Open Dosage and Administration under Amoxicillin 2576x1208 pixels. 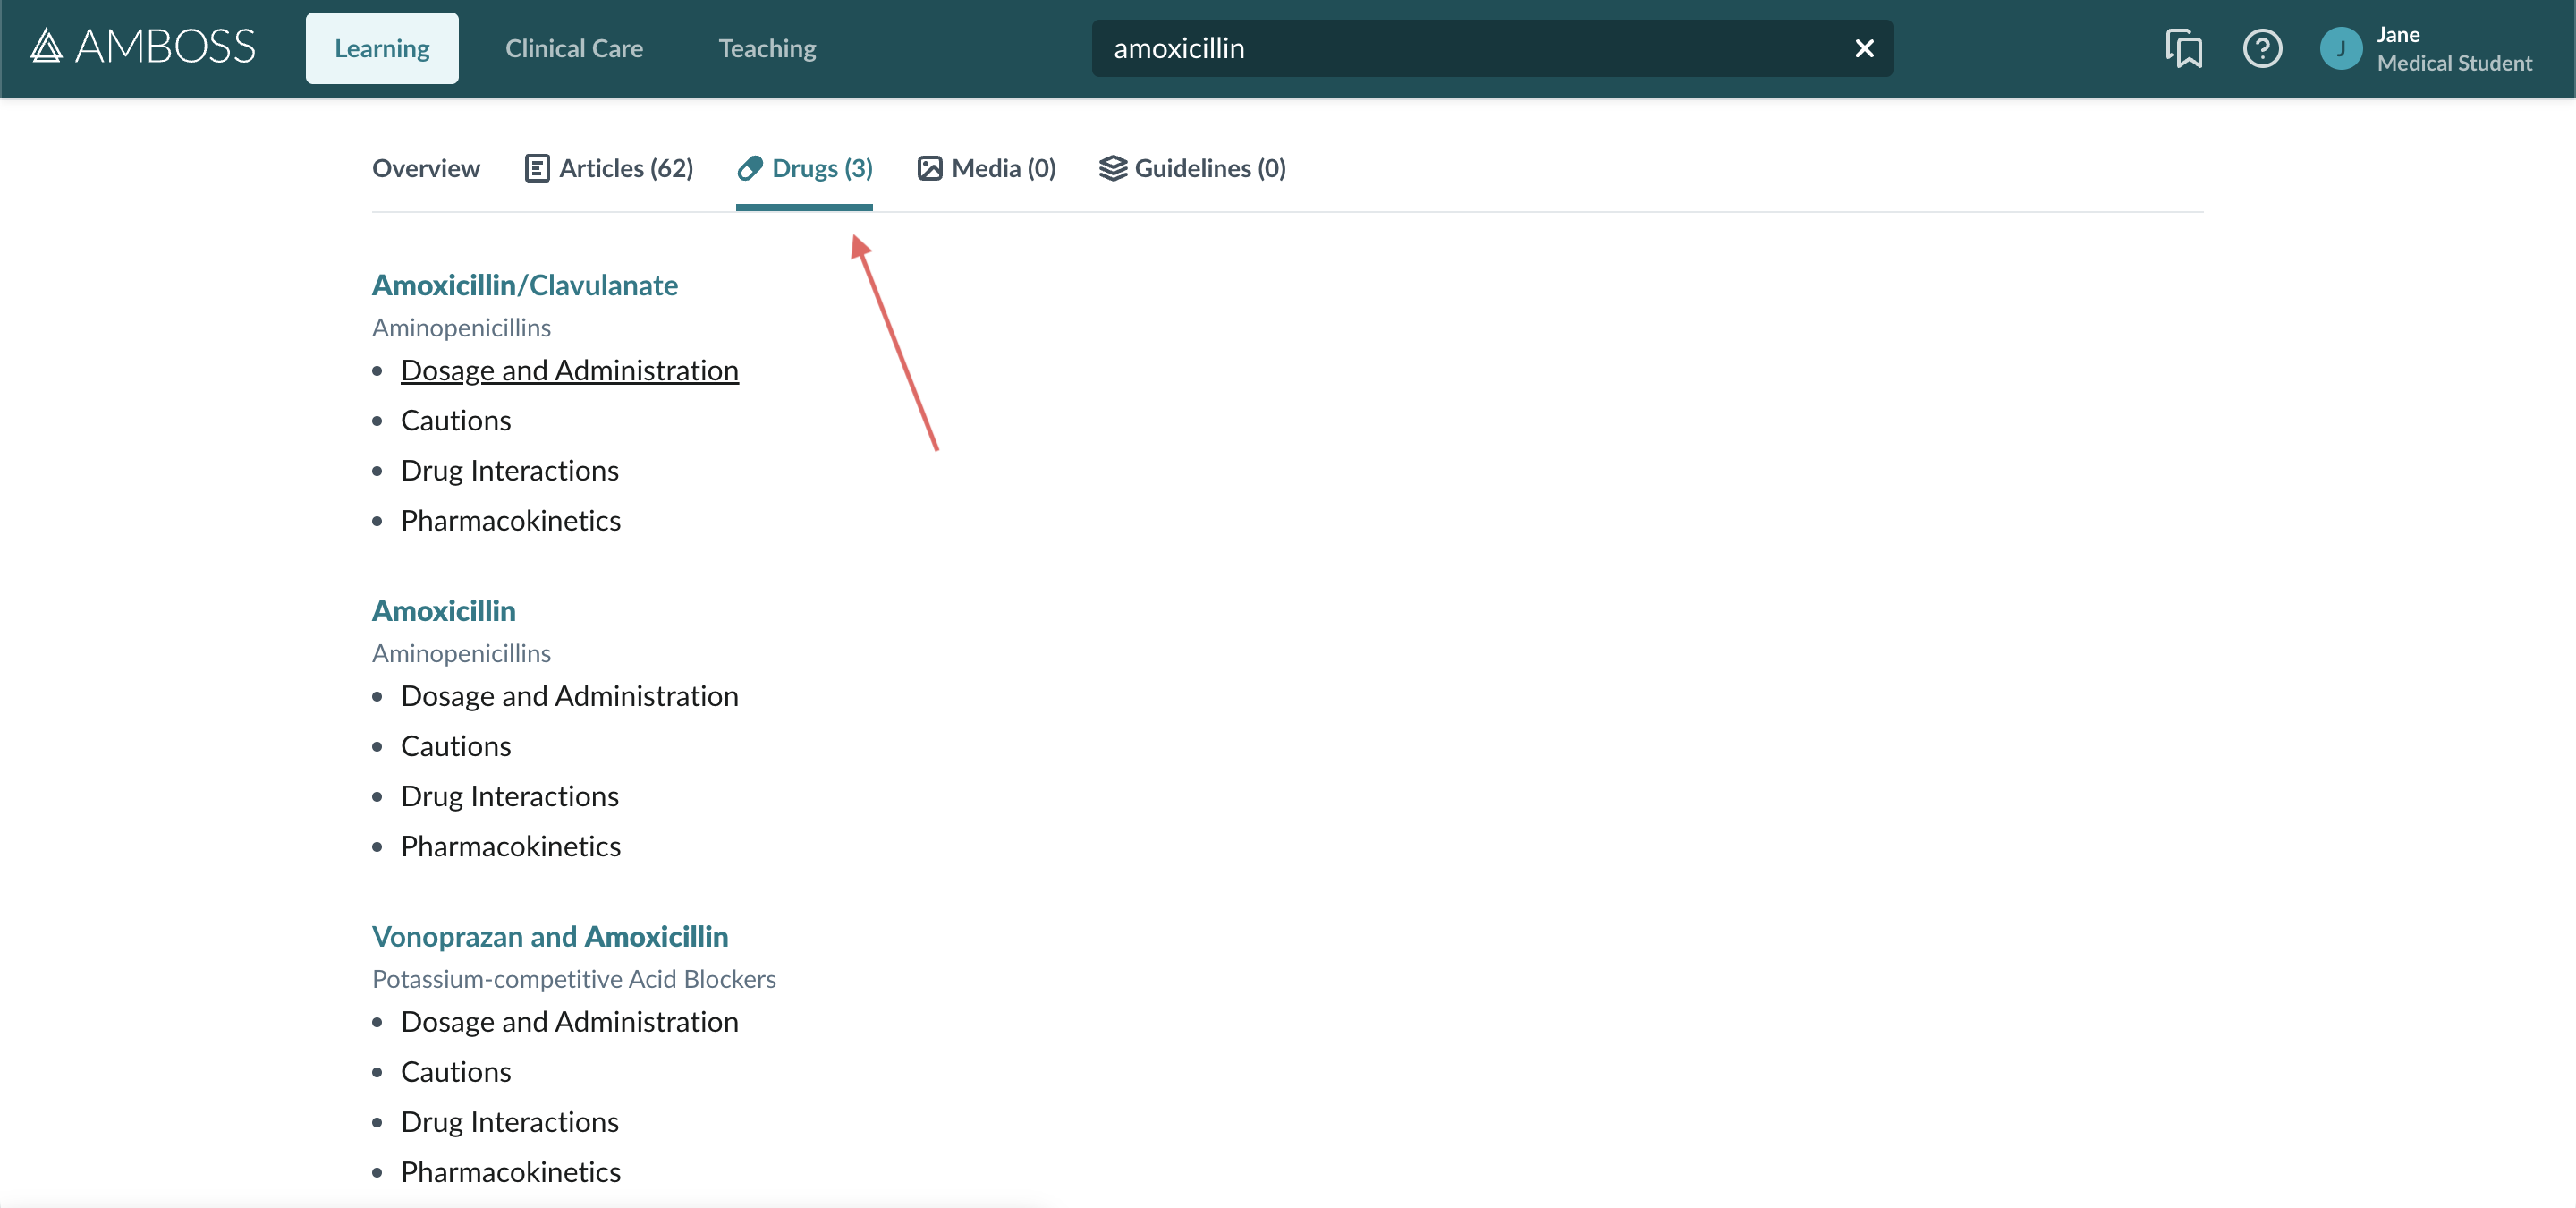(570, 696)
